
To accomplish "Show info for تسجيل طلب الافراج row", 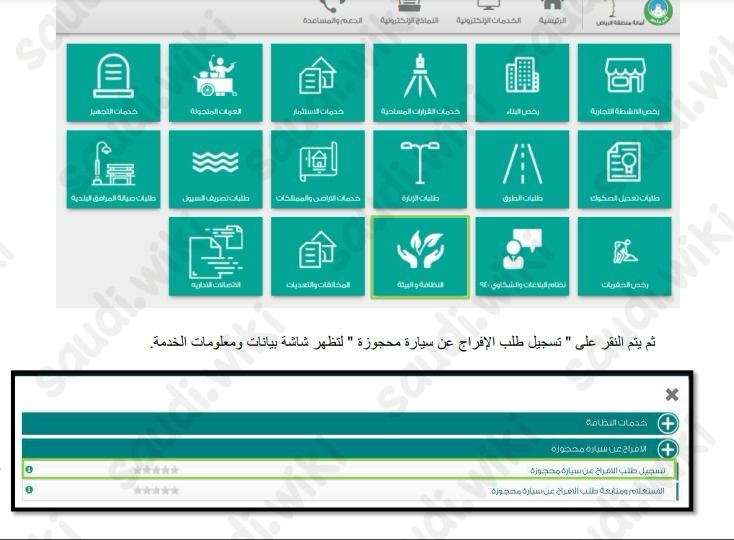I will point(29,469).
